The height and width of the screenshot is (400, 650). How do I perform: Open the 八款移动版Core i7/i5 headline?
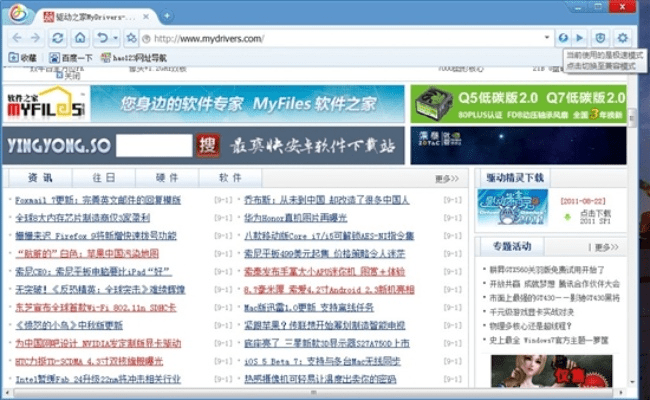(x=329, y=236)
